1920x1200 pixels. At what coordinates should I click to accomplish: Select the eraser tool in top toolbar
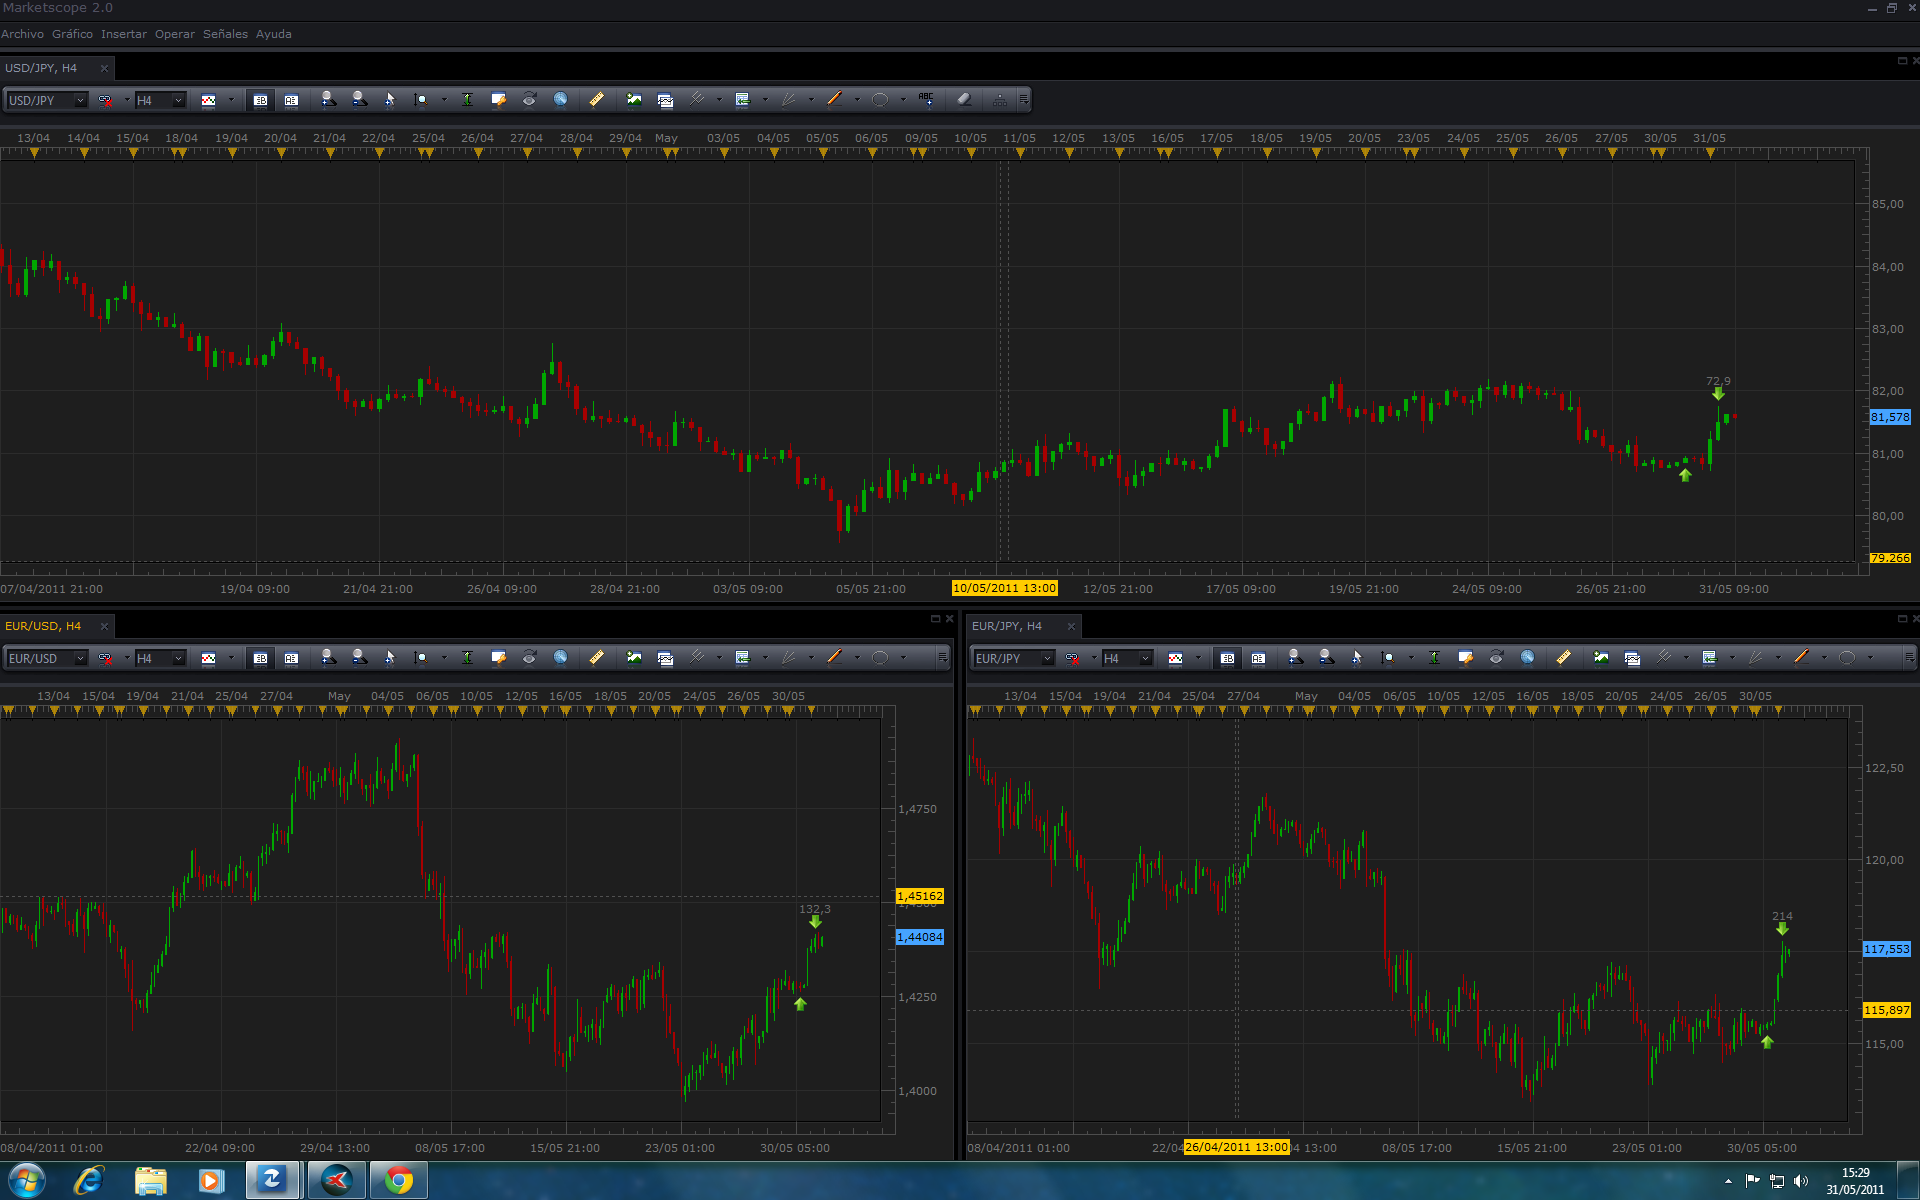(x=964, y=100)
